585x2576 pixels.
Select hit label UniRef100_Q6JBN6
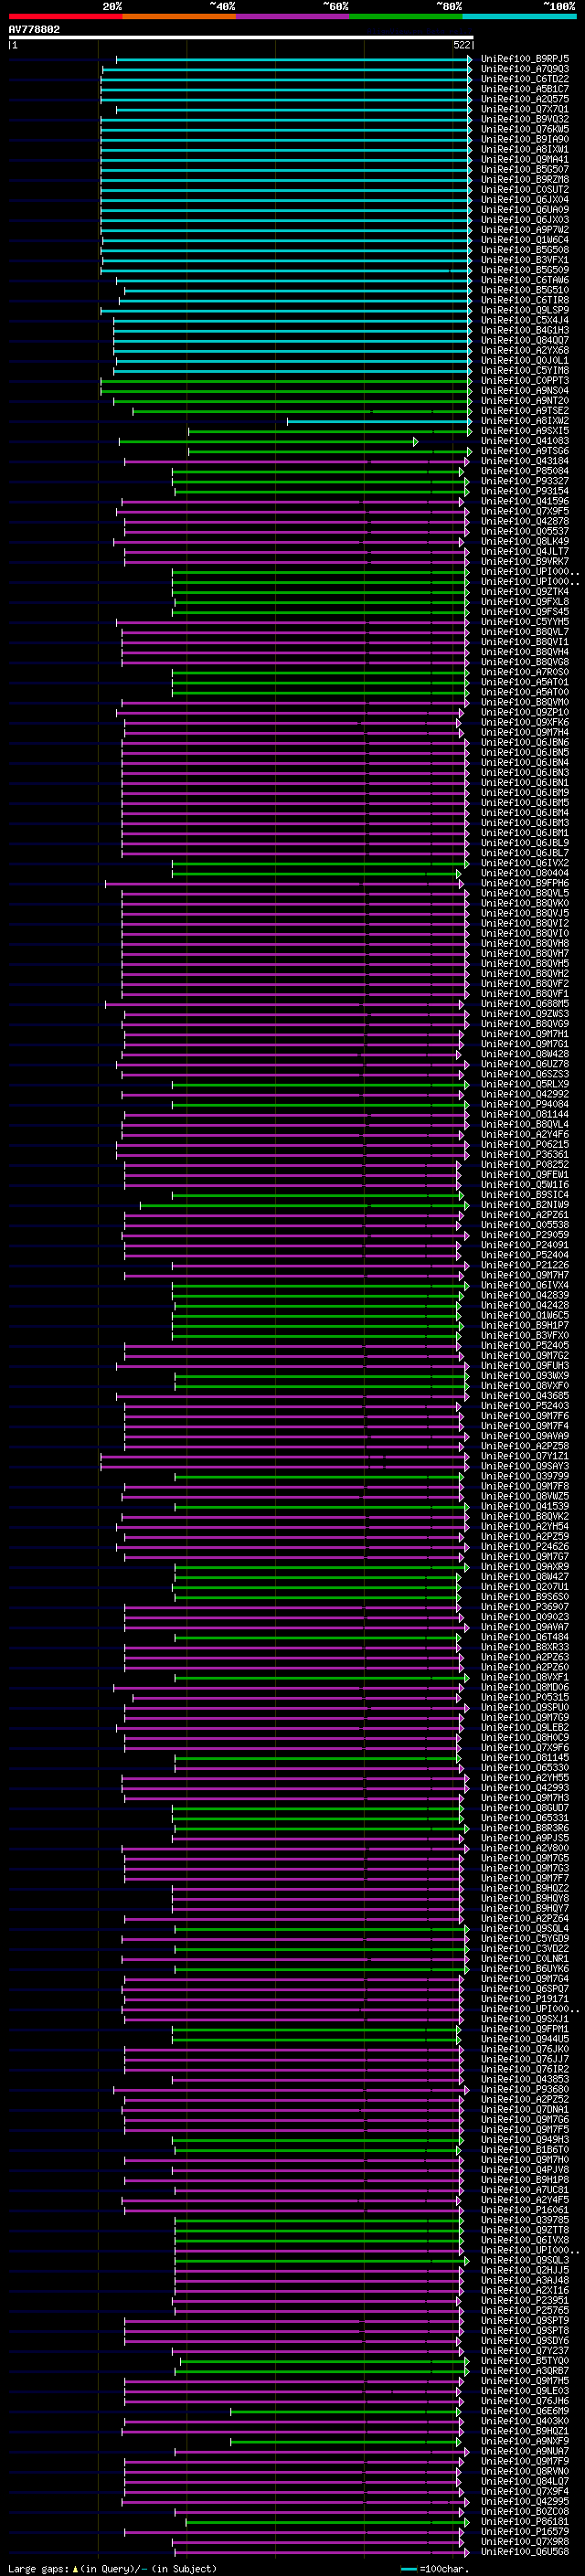coord(525,743)
